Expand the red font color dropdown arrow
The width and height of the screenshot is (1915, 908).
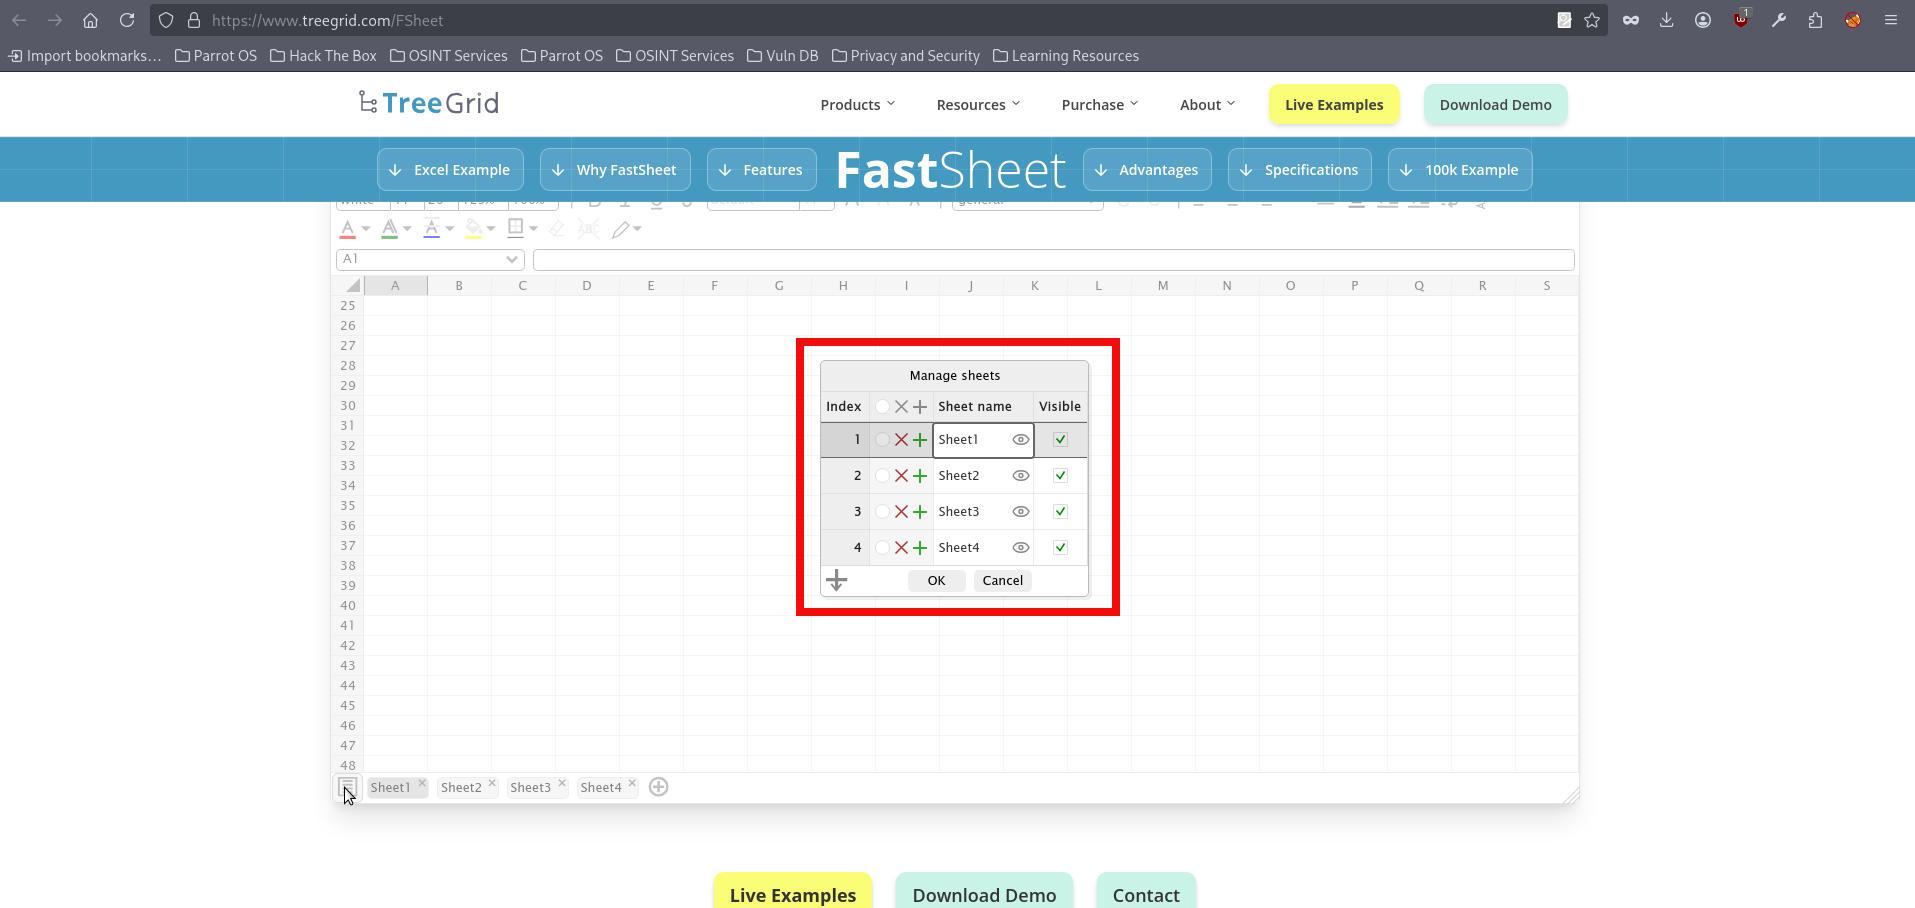pyautogui.click(x=366, y=229)
